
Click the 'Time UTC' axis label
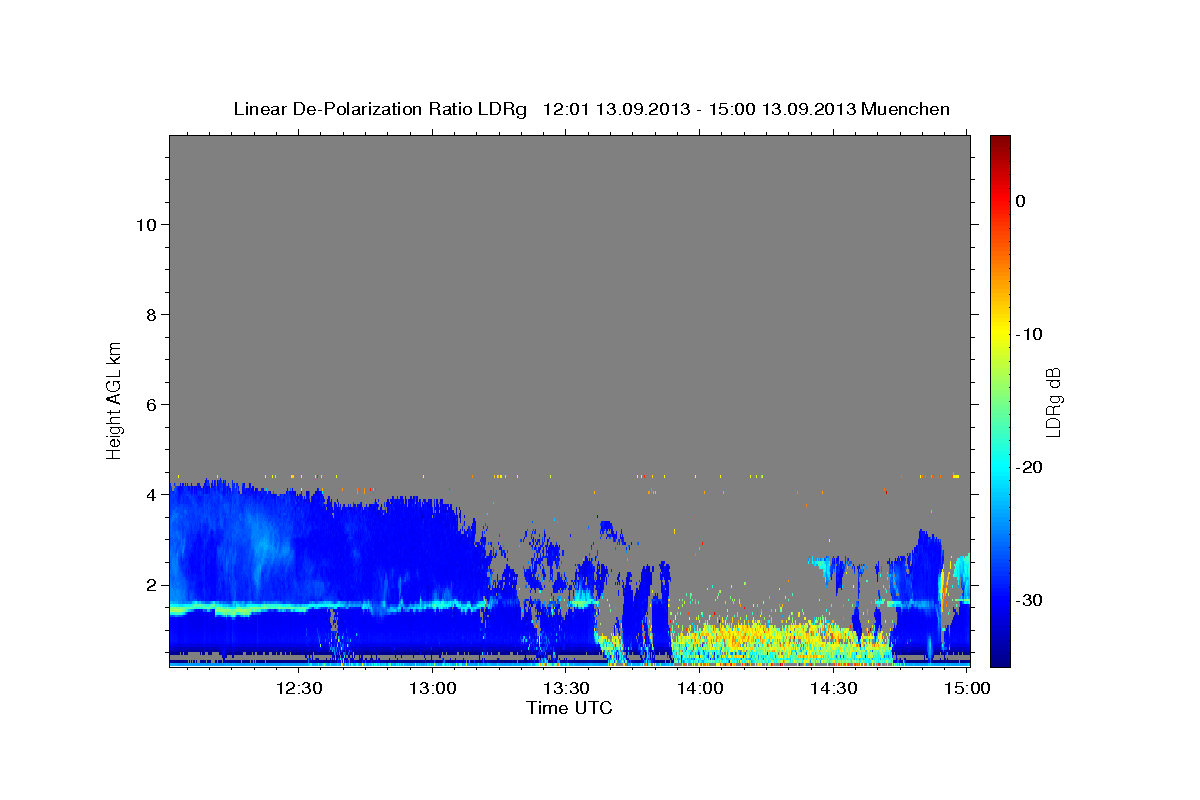tap(569, 708)
